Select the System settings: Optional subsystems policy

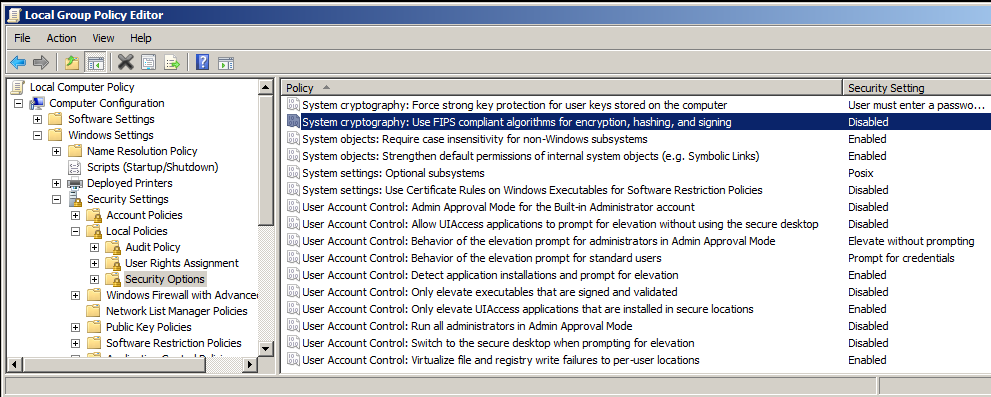pyautogui.click(x=393, y=173)
